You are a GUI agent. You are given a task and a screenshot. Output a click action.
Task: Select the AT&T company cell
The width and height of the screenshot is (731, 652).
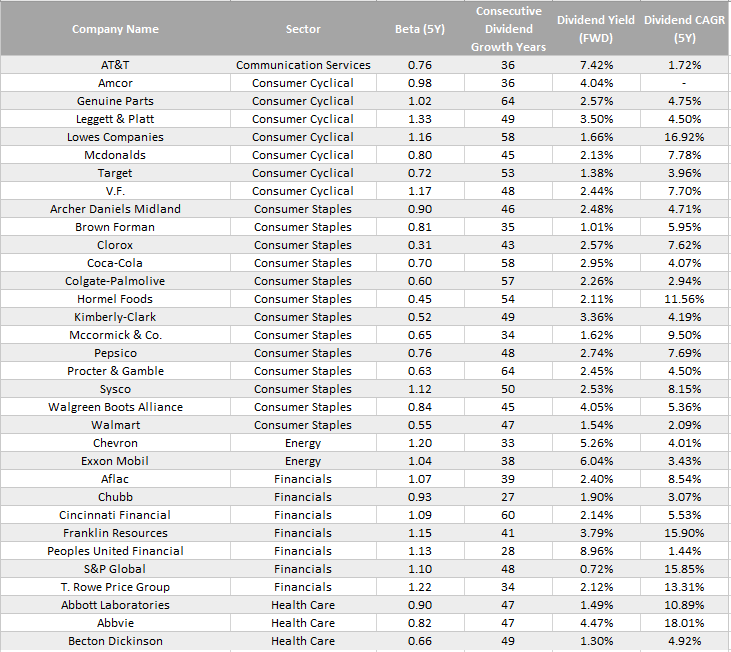tap(115, 65)
